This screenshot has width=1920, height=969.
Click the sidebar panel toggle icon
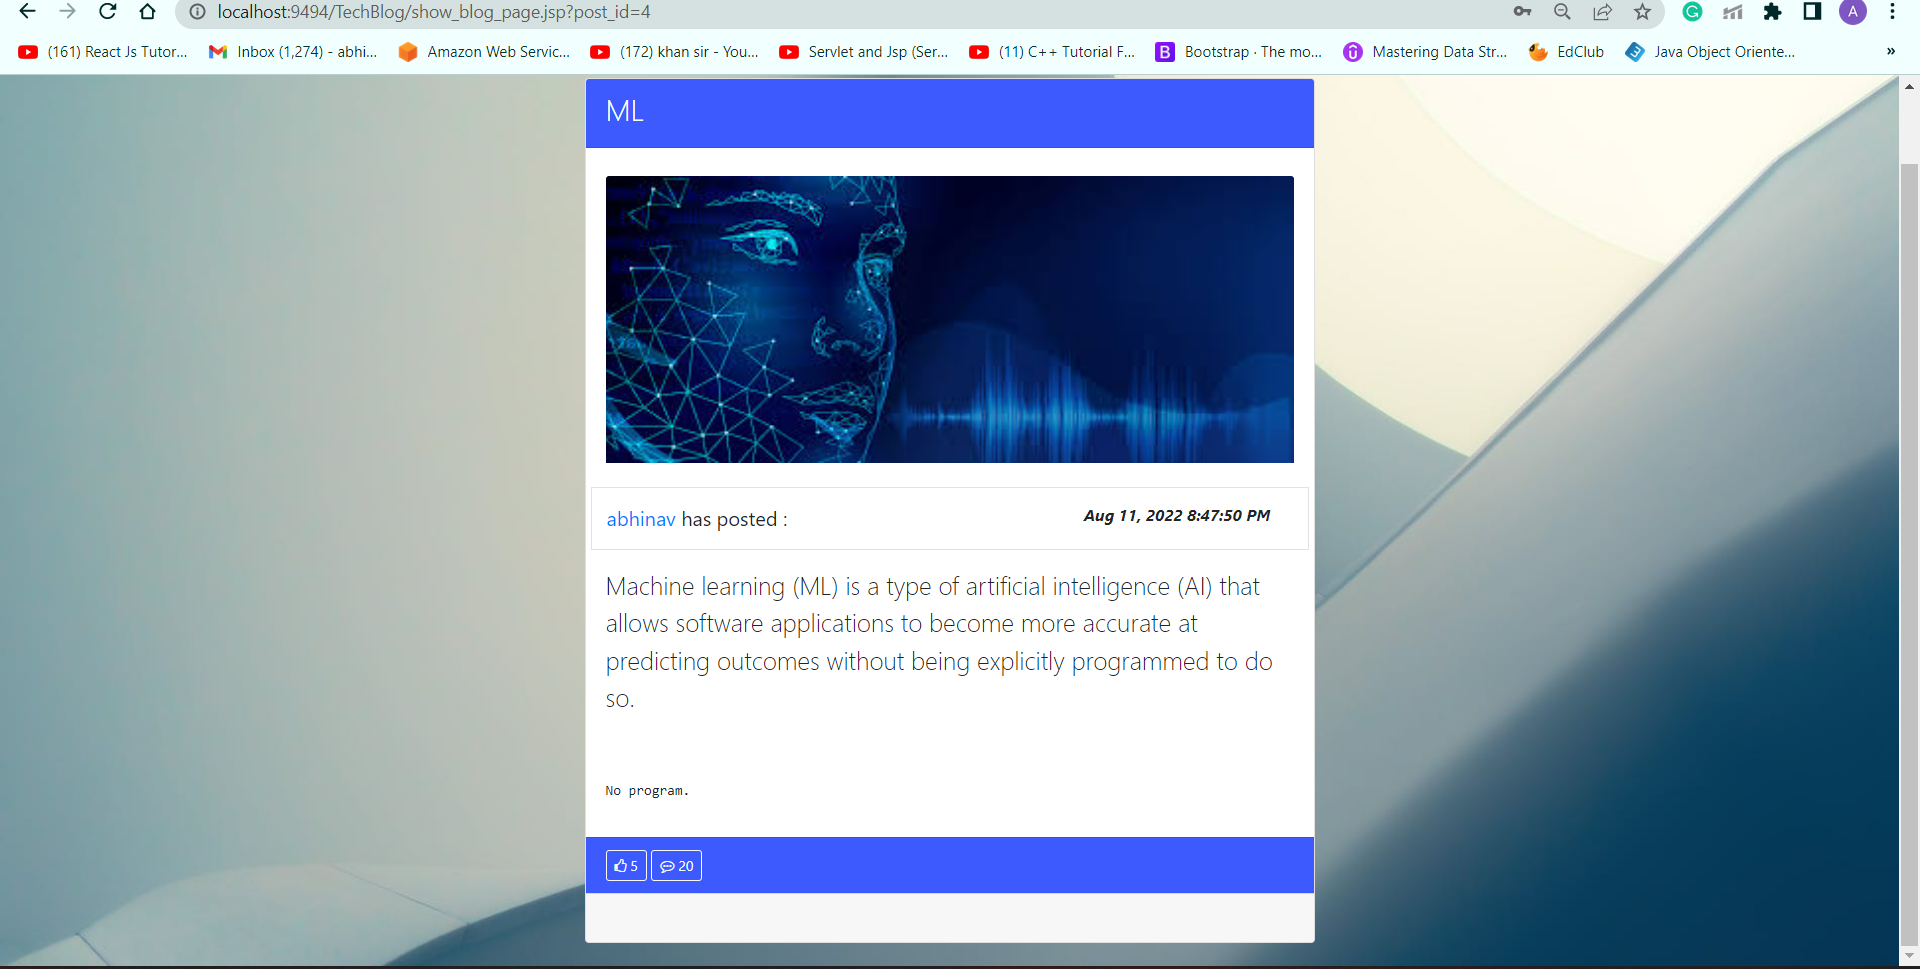click(x=1811, y=13)
